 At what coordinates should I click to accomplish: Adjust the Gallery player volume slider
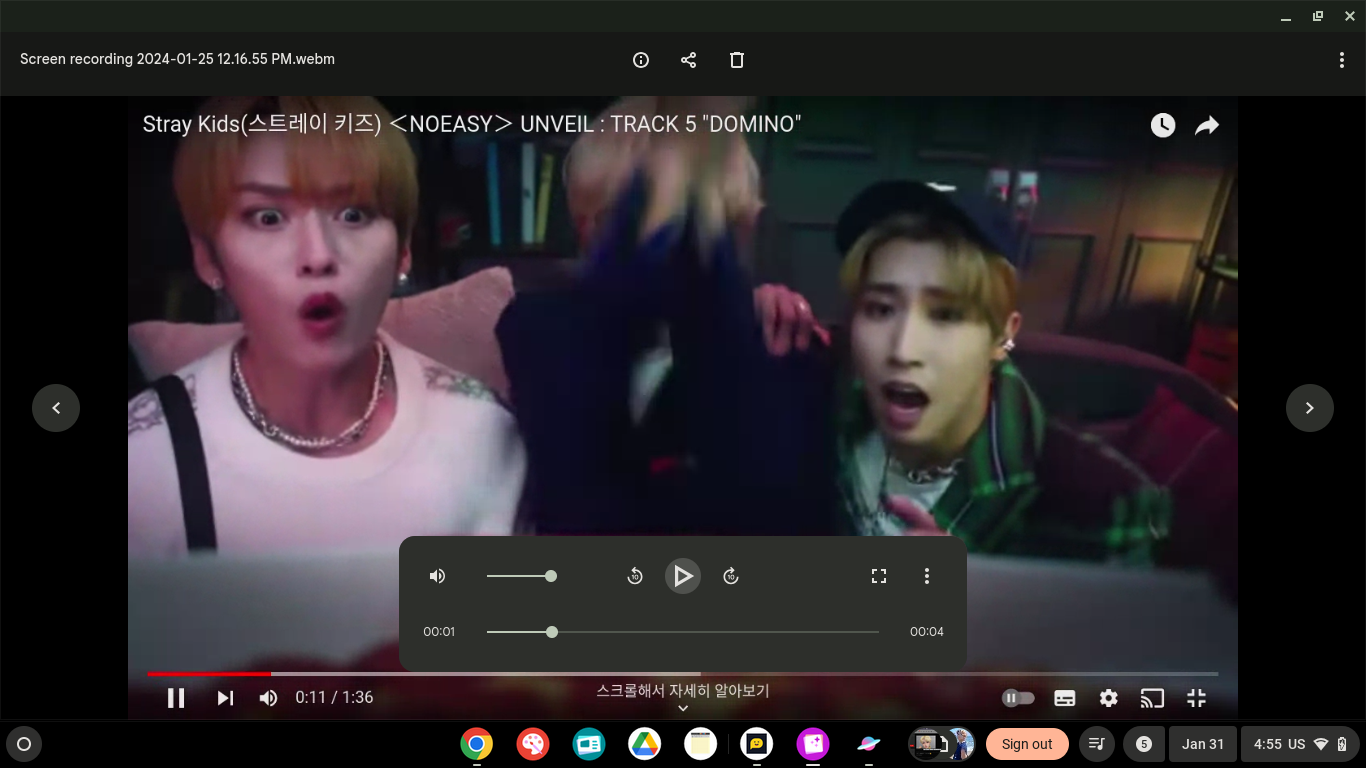point(521,576)
